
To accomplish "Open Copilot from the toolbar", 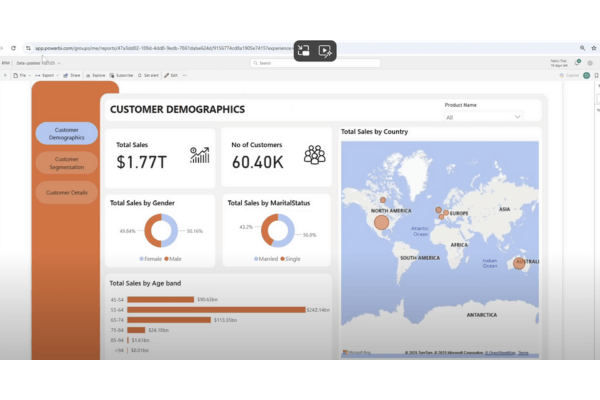I will pos(569,75).
